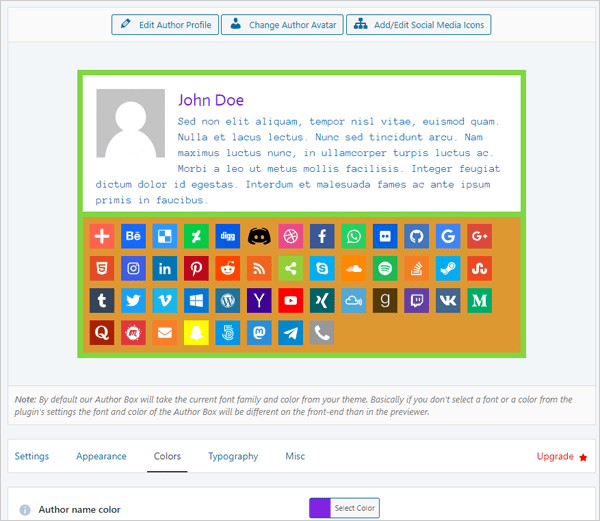Open the Facebook social icon
Image resolution: width=600 pixels, height=521 pixels.
click(x=322, y=236)
